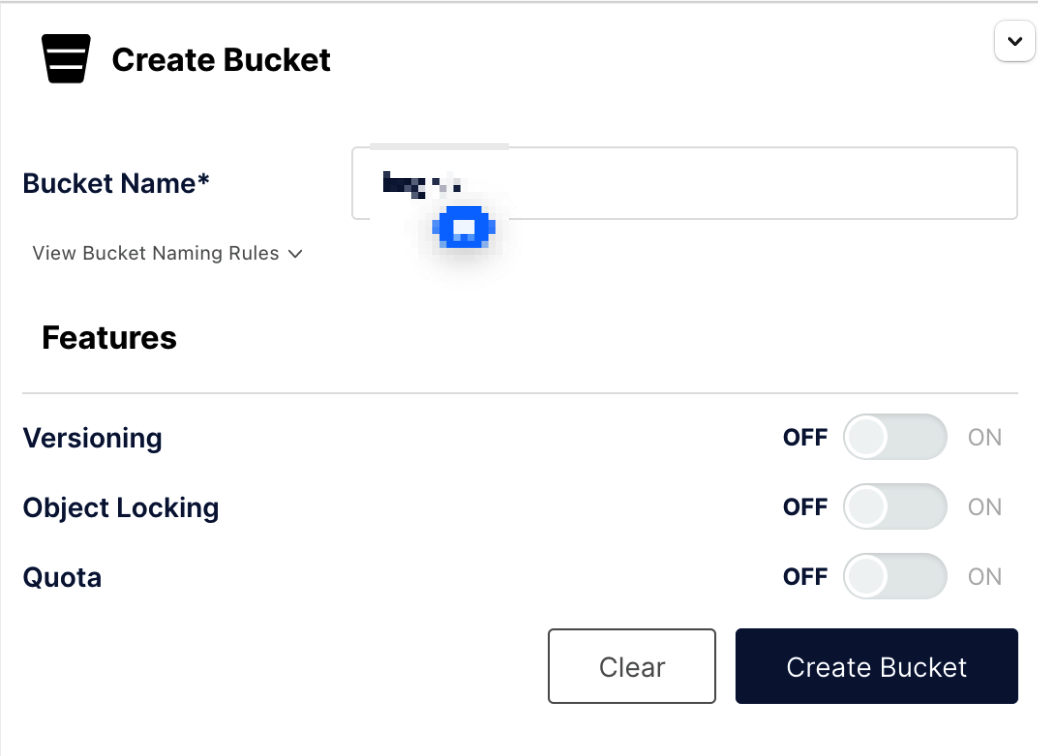Click the OFF label for Object Locking
Screen dimensions: 1038x756
[x=805, y=508]
